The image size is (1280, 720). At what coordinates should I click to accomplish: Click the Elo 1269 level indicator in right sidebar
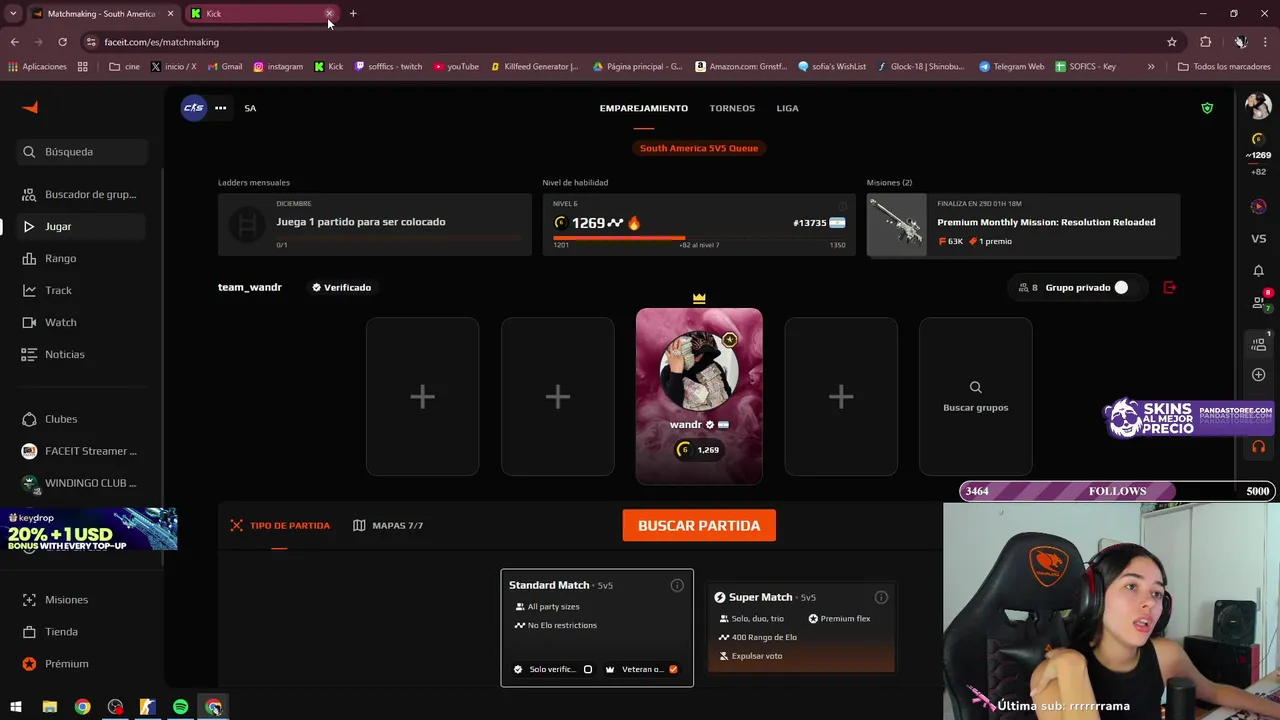[1258, 148]
